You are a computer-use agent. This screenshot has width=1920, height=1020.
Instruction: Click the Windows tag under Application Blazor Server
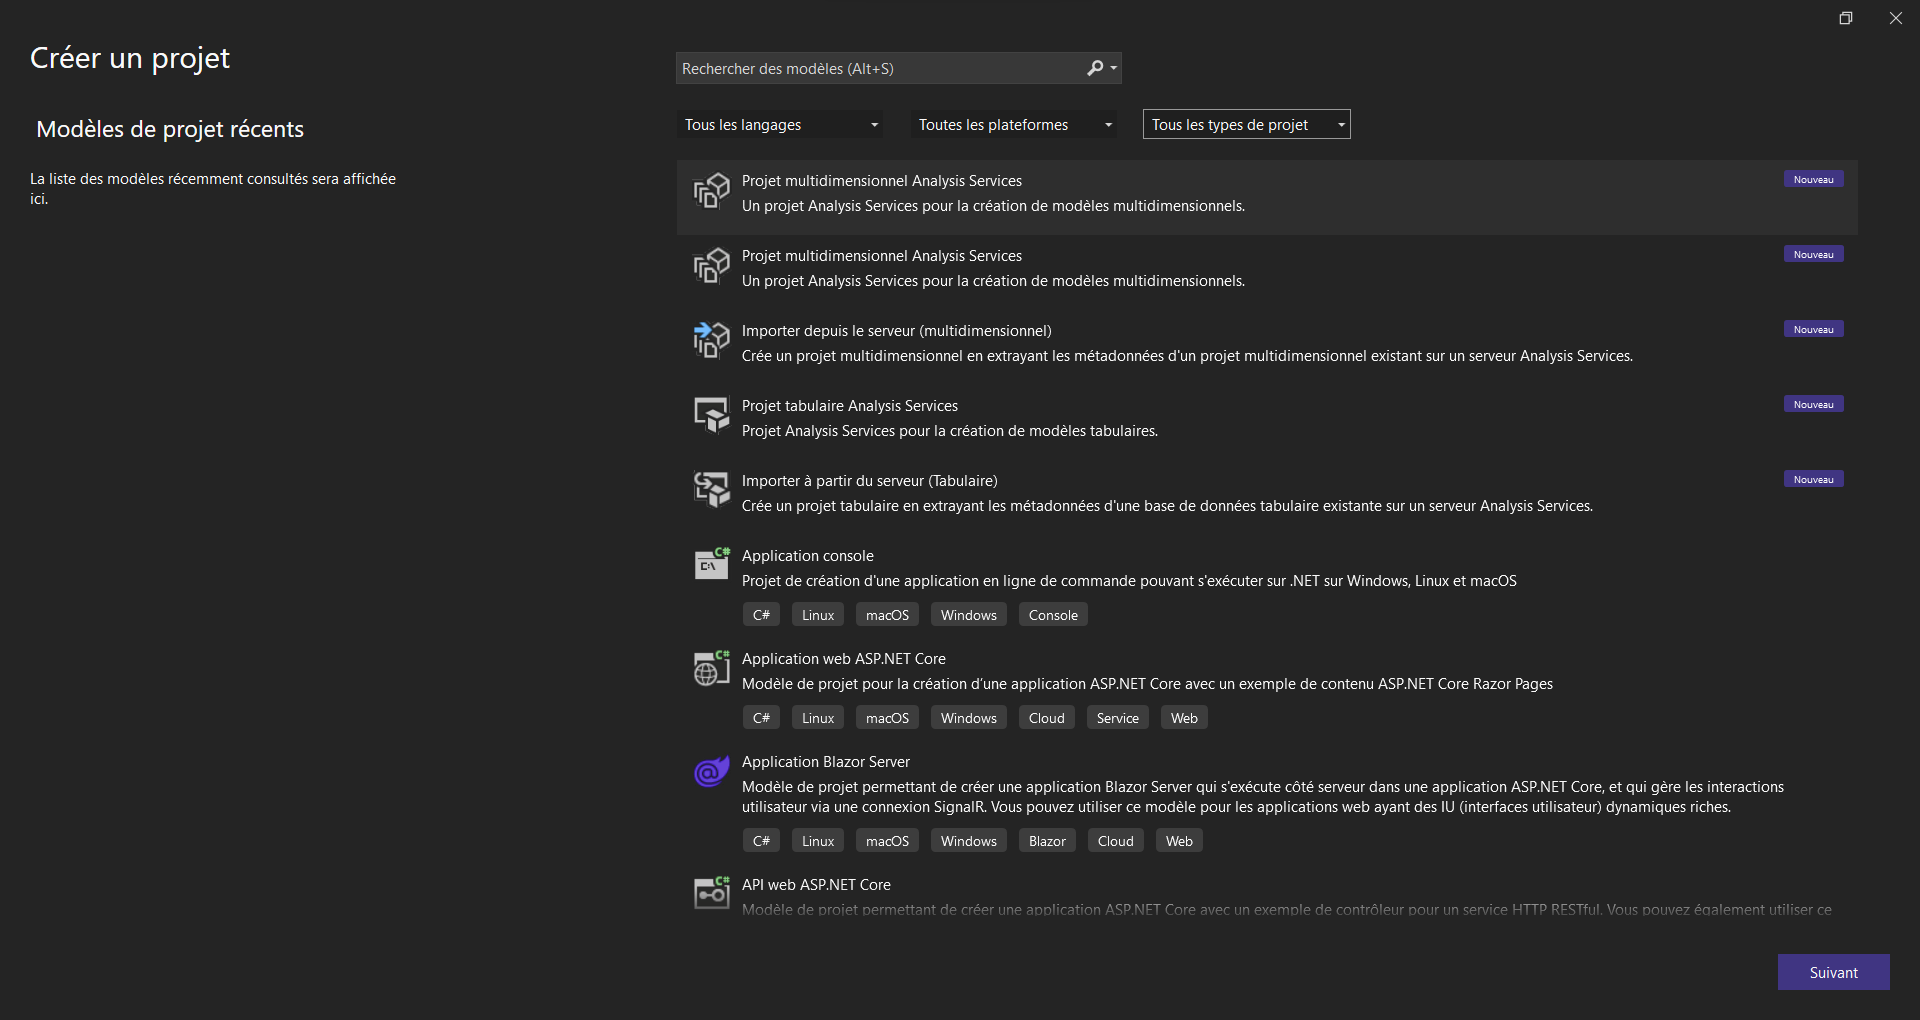click(x=968, y=841)
